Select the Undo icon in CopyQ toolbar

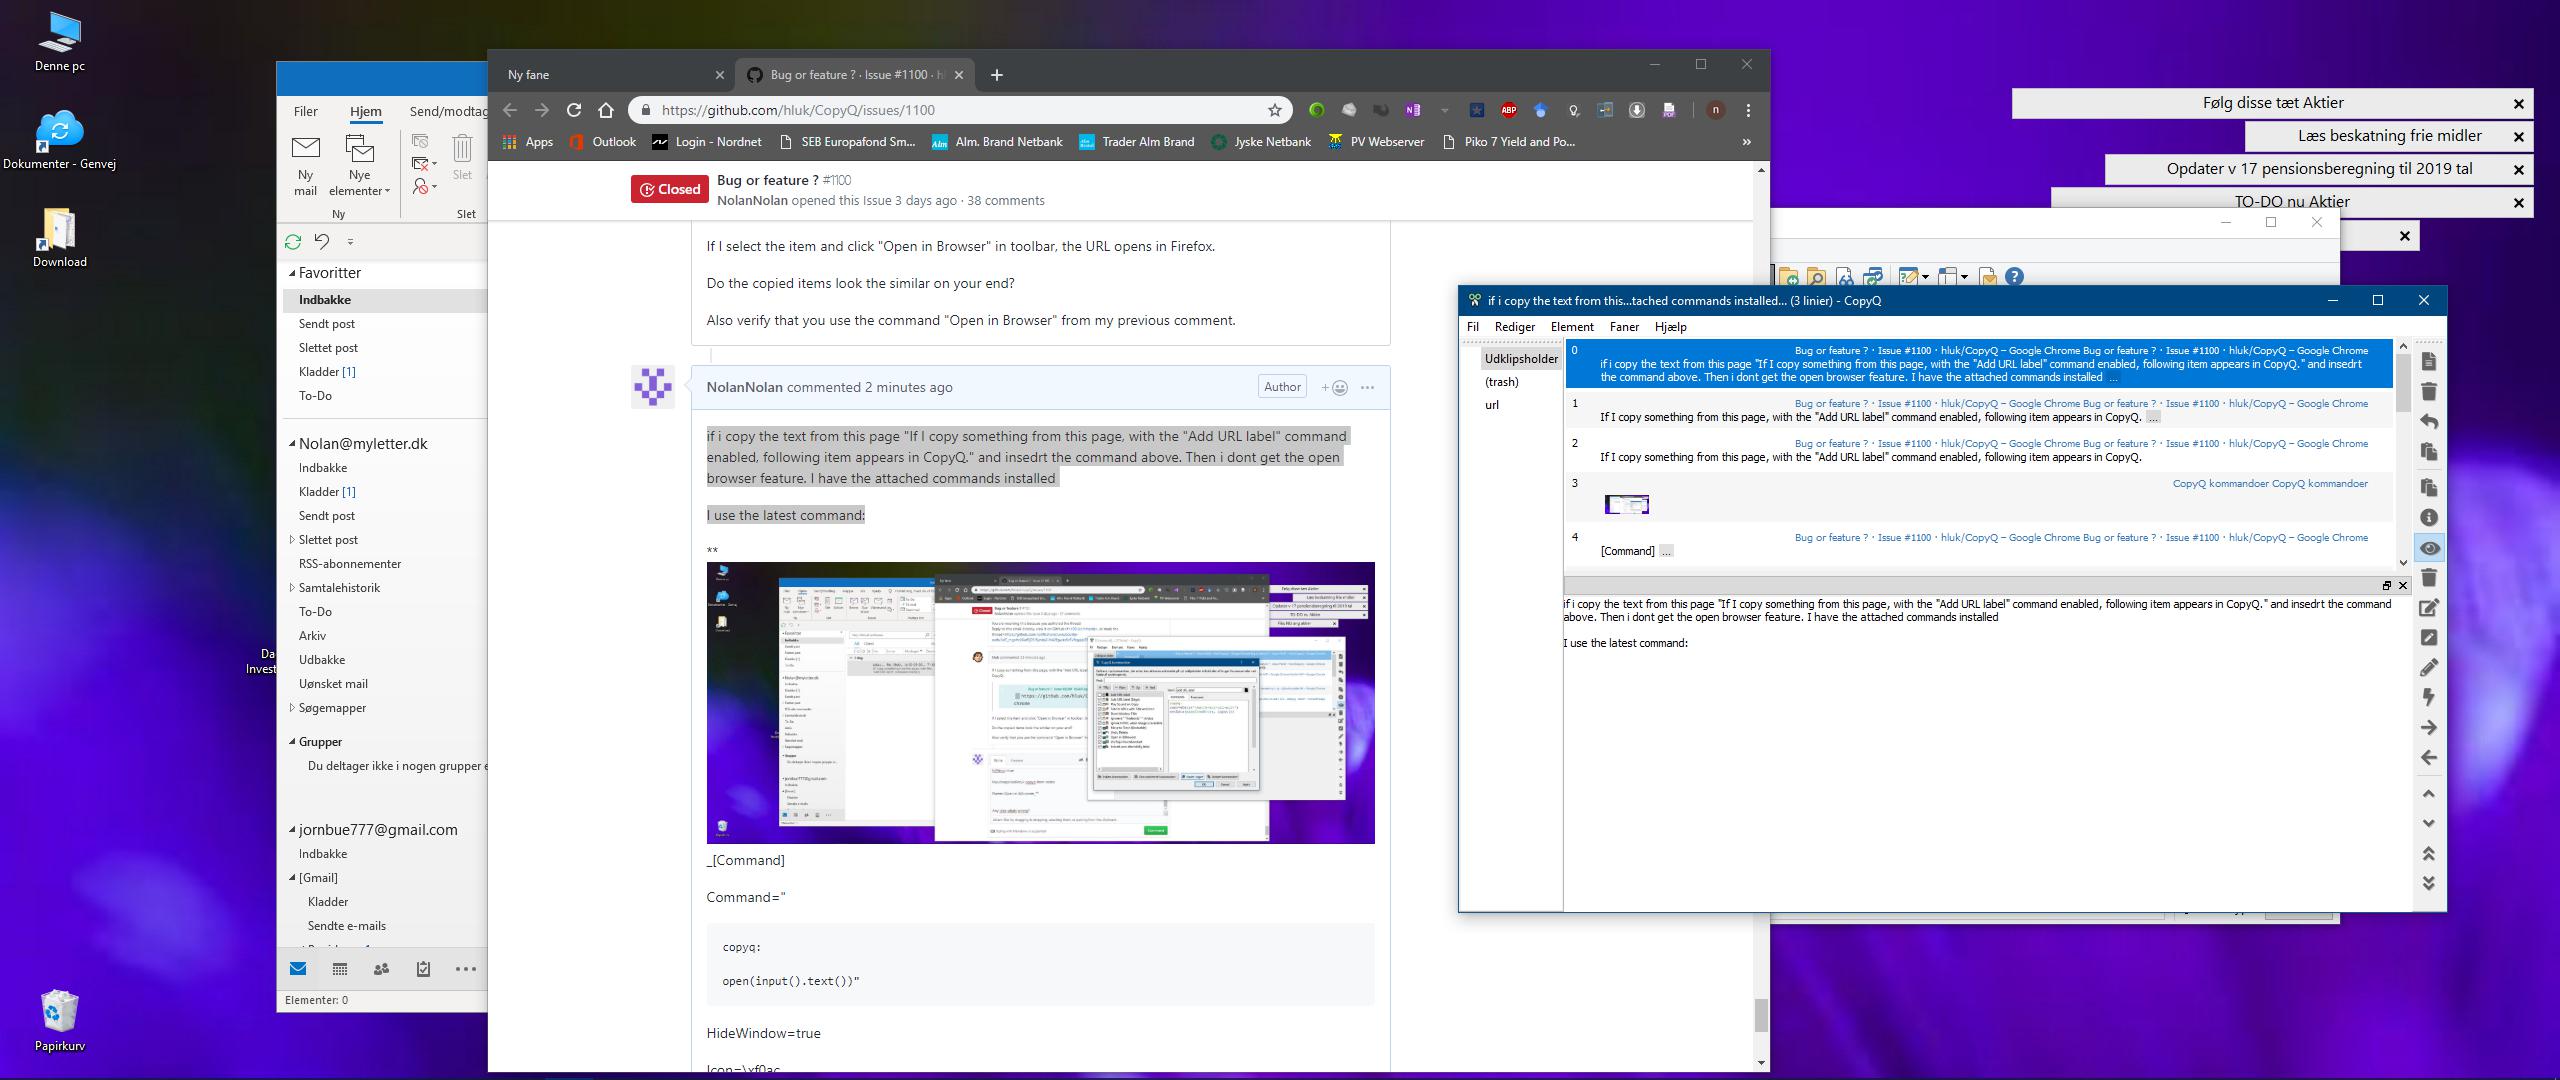2428,421
